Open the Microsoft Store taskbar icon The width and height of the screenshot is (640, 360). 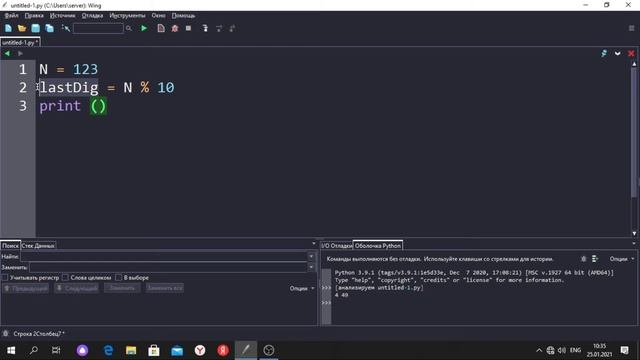point(154,350)
